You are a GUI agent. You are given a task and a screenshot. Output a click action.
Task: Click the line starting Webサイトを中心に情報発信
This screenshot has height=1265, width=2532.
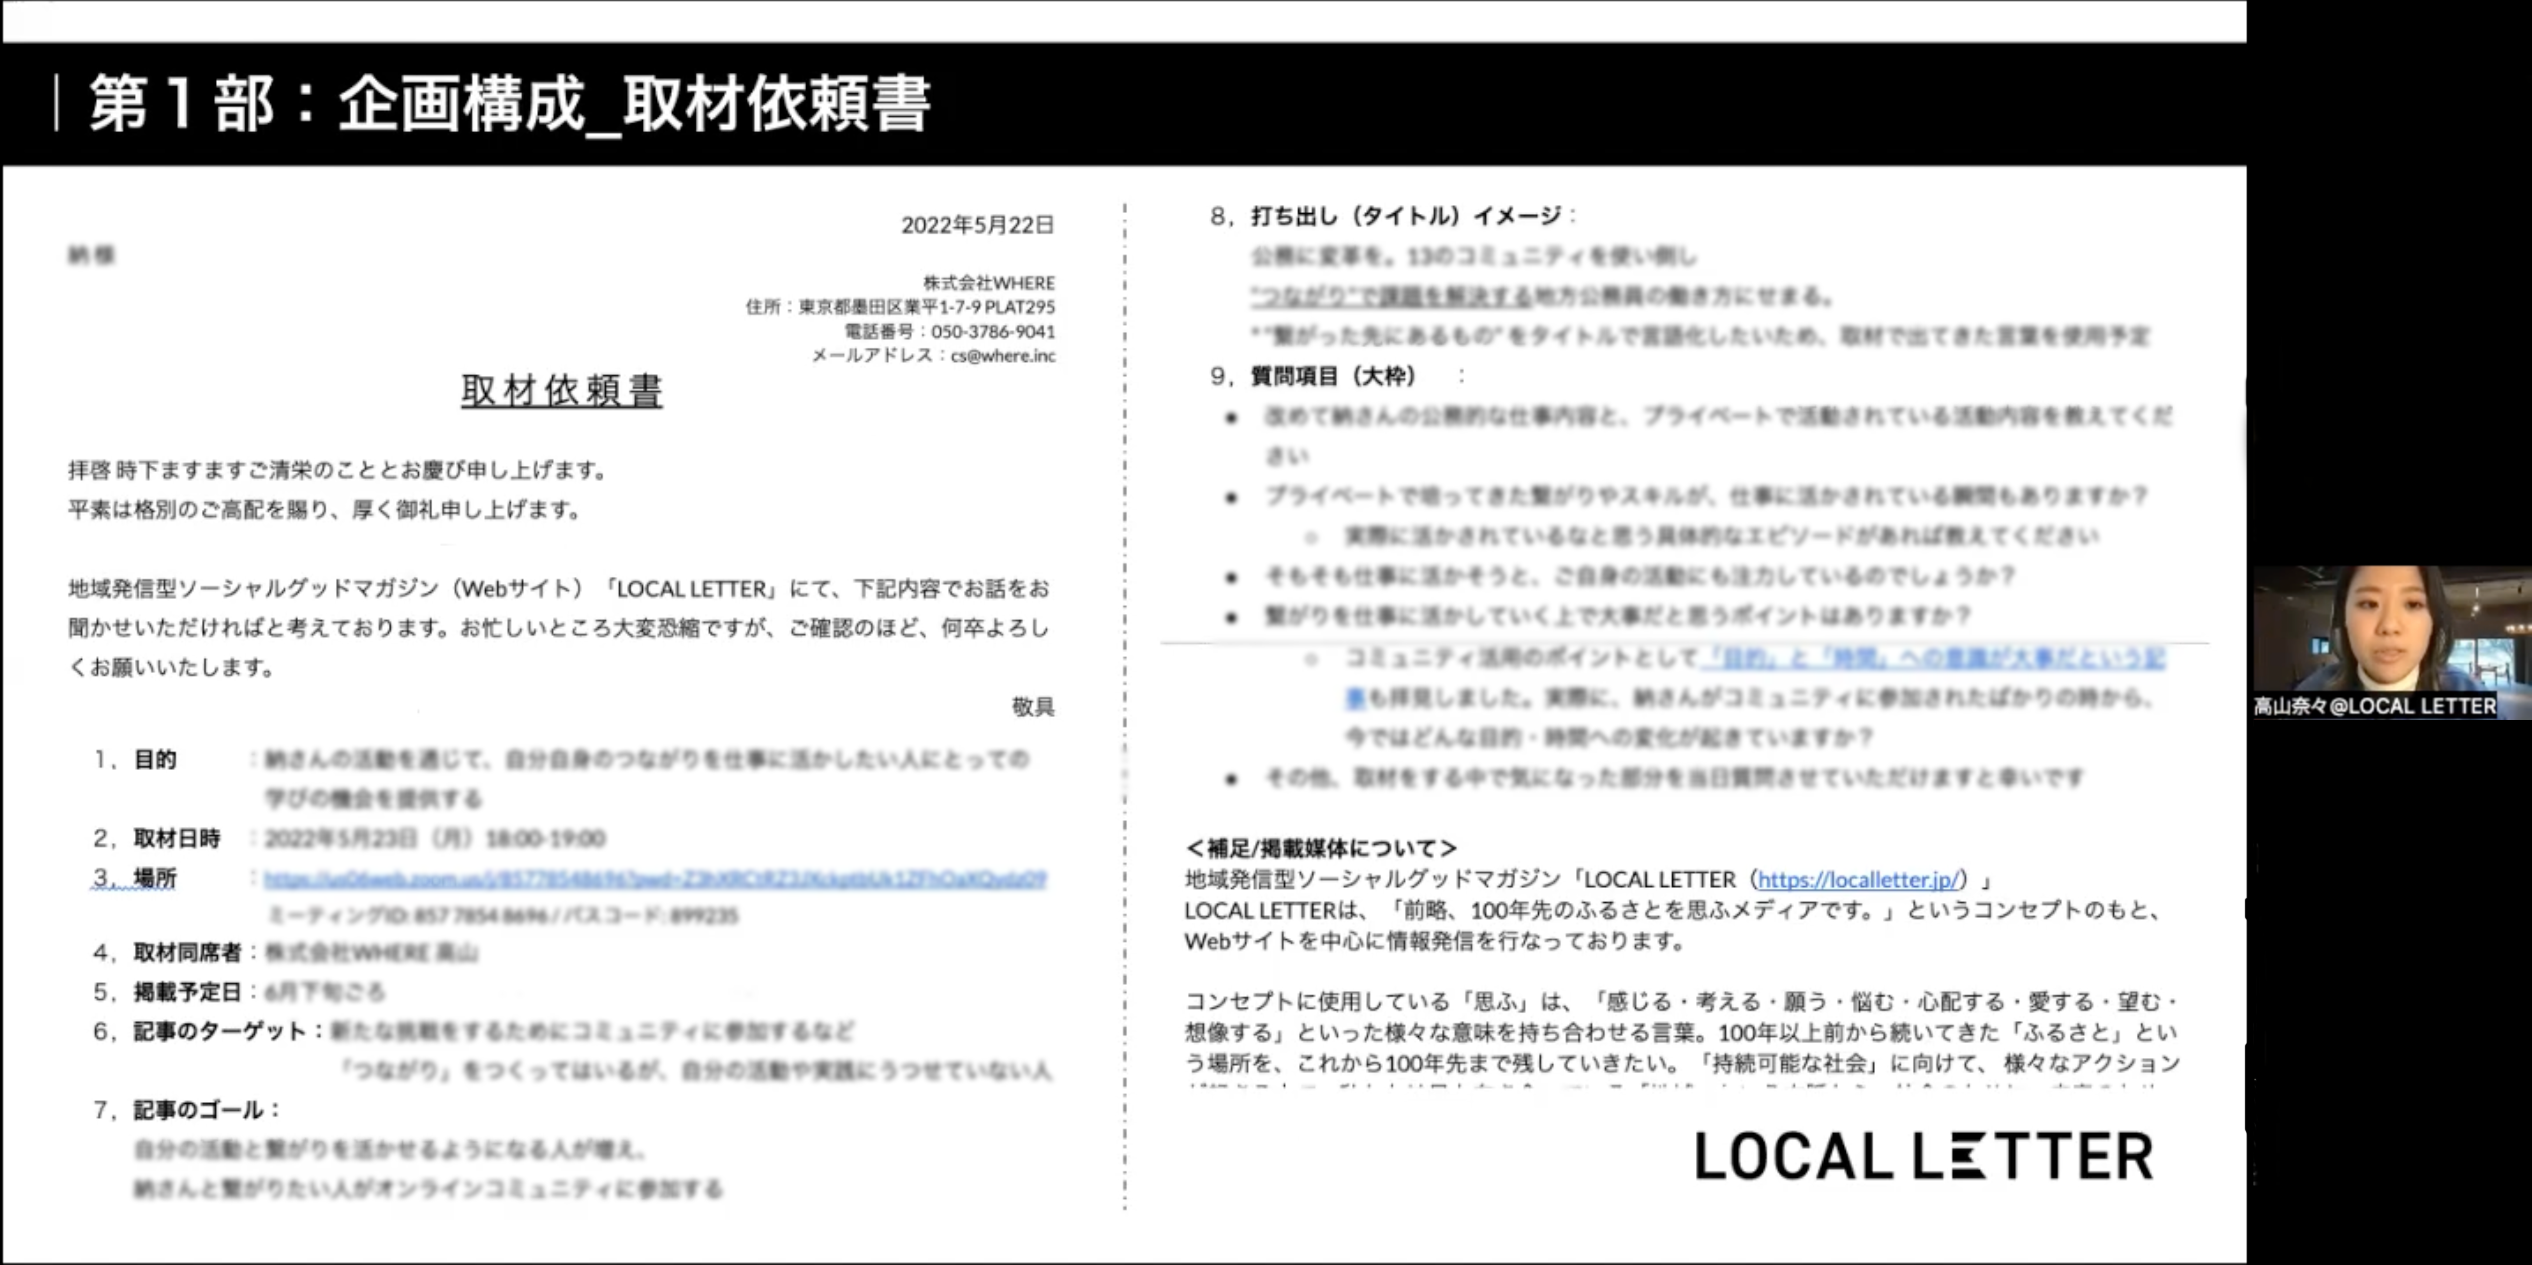pyautogui.click(x=1436, y=941)
